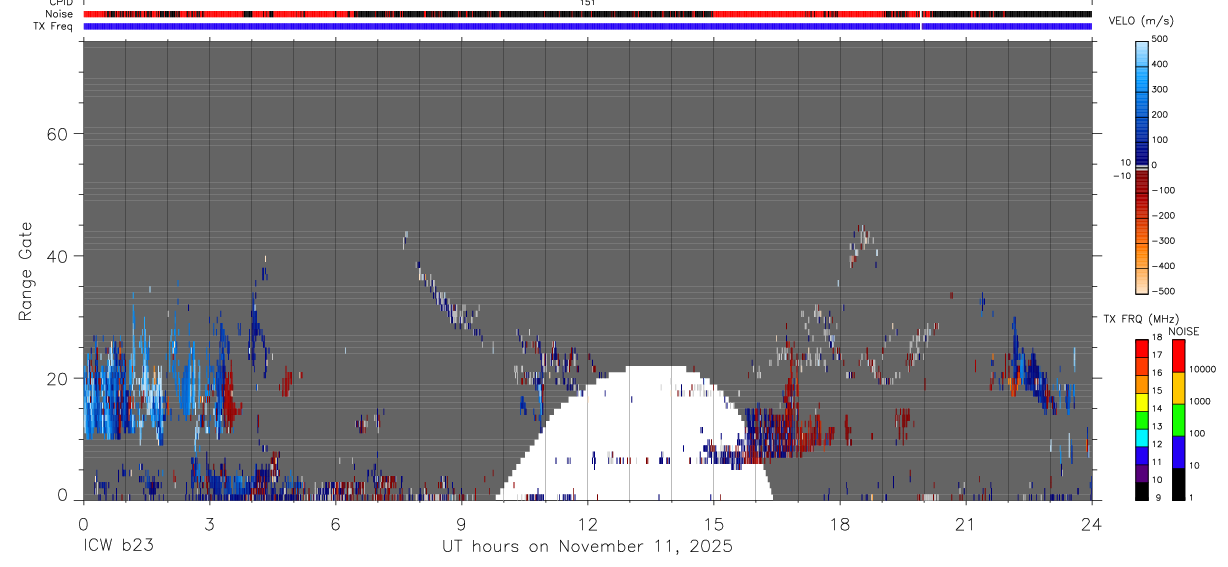Viewport: 1228px width, 567px height.
Task: Click the TX FRQ (MHz) legend title
Action: click(x=1141, y=319)
